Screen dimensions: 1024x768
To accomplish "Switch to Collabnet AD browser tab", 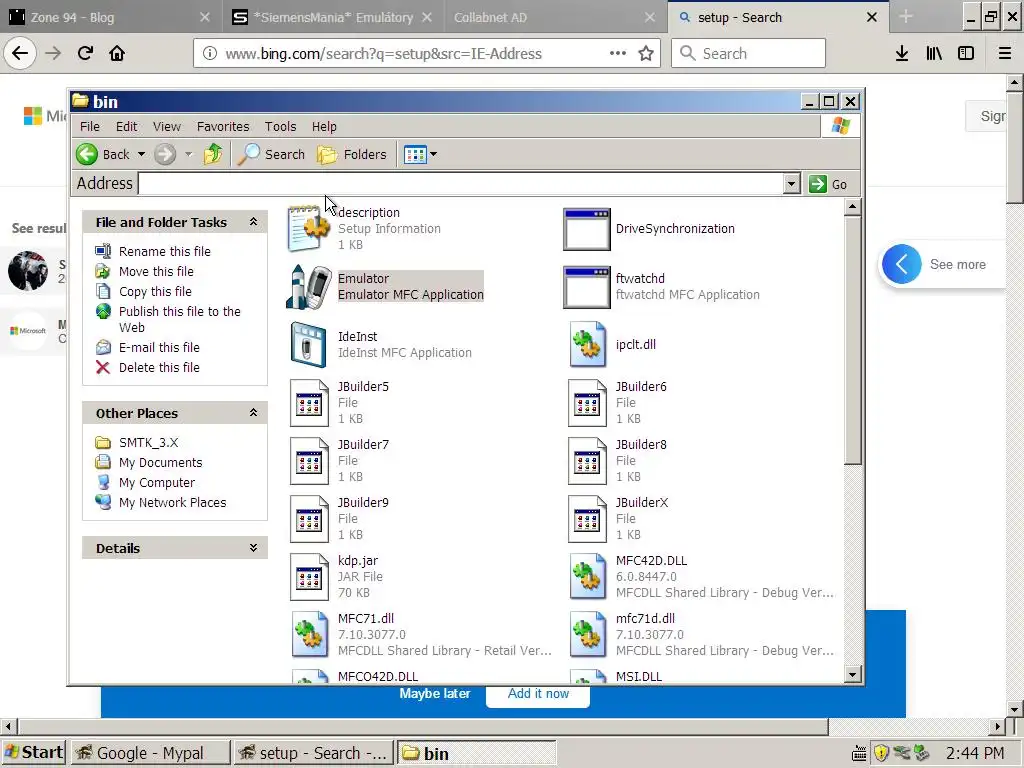I will point(555,18).
